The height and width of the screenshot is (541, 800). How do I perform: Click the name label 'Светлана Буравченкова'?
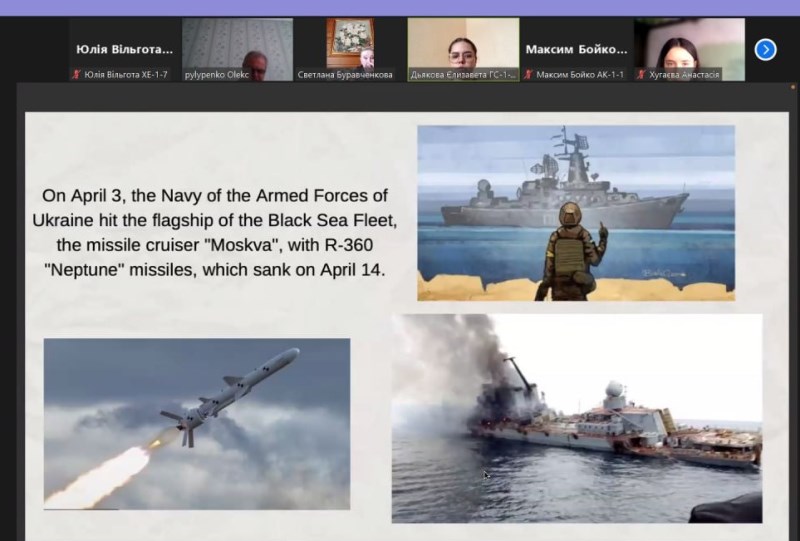point(345,75)
